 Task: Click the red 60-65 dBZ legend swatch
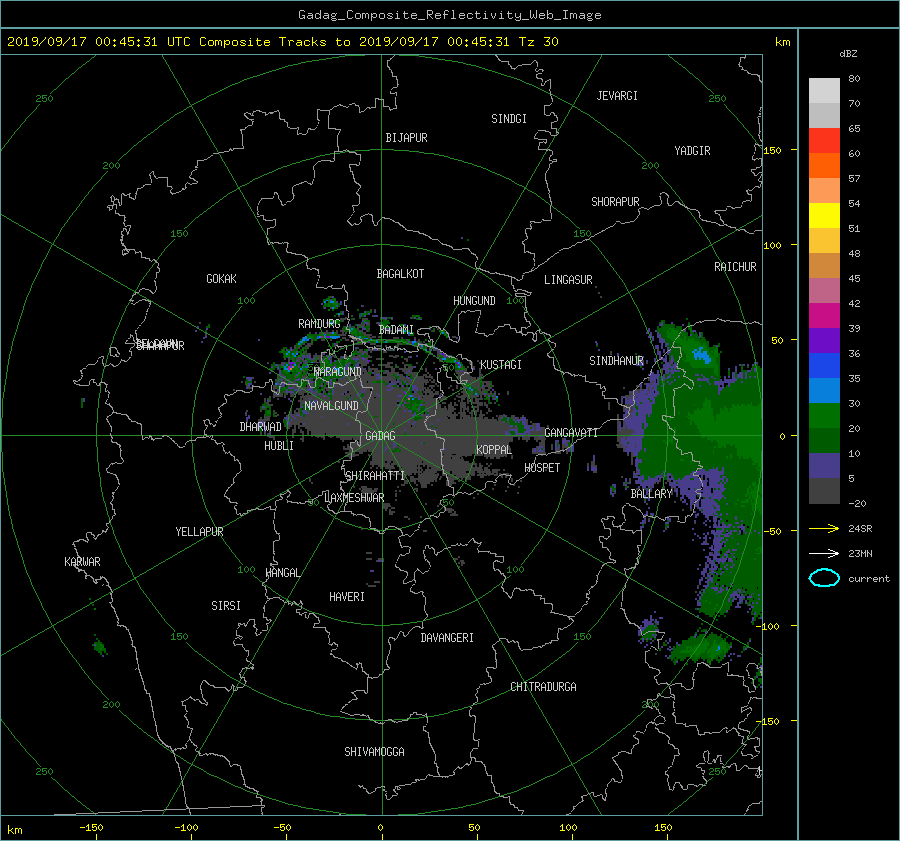tap(824, 140)
